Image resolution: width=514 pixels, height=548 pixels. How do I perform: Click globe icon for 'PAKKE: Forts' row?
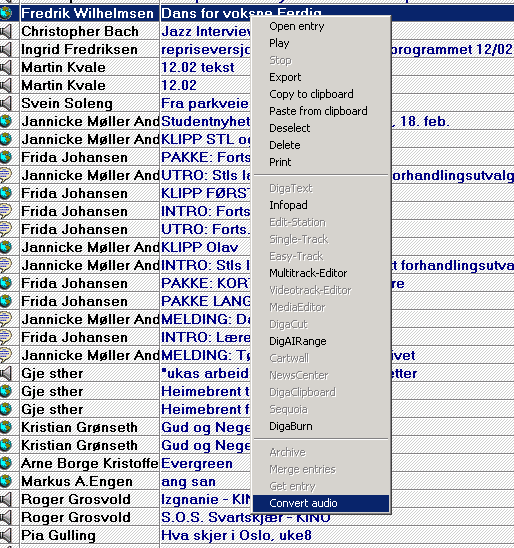tap(6, 157)
